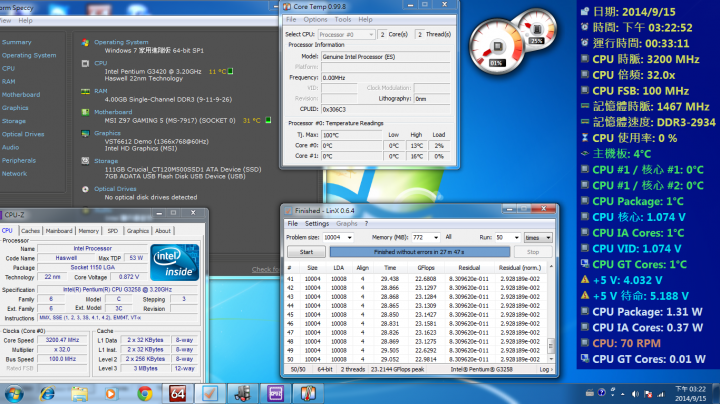
Task: Open Windows Explorer folder icon in taskbar
Action: 79,394
